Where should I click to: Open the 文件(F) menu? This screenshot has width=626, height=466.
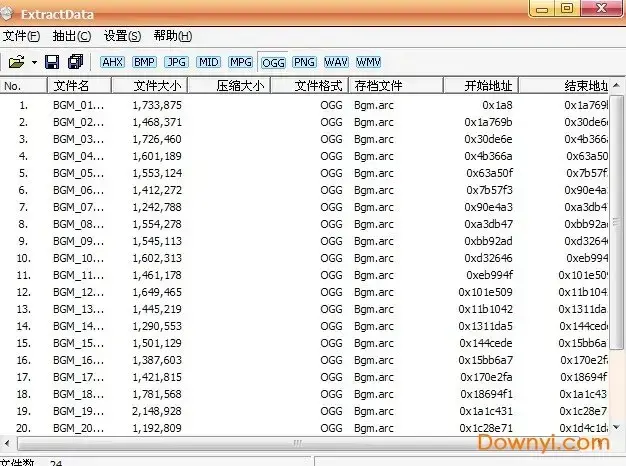21,36
